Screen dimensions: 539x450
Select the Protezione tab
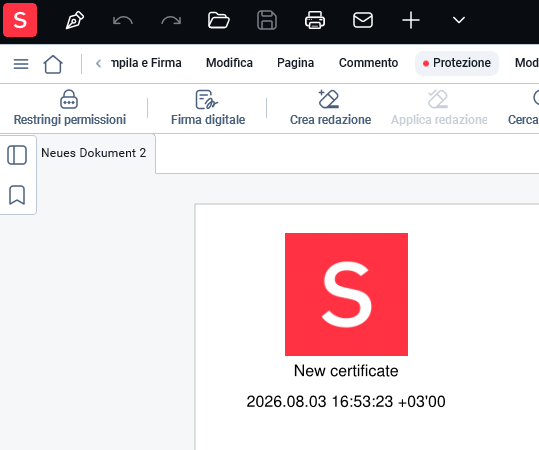(457, 63)
